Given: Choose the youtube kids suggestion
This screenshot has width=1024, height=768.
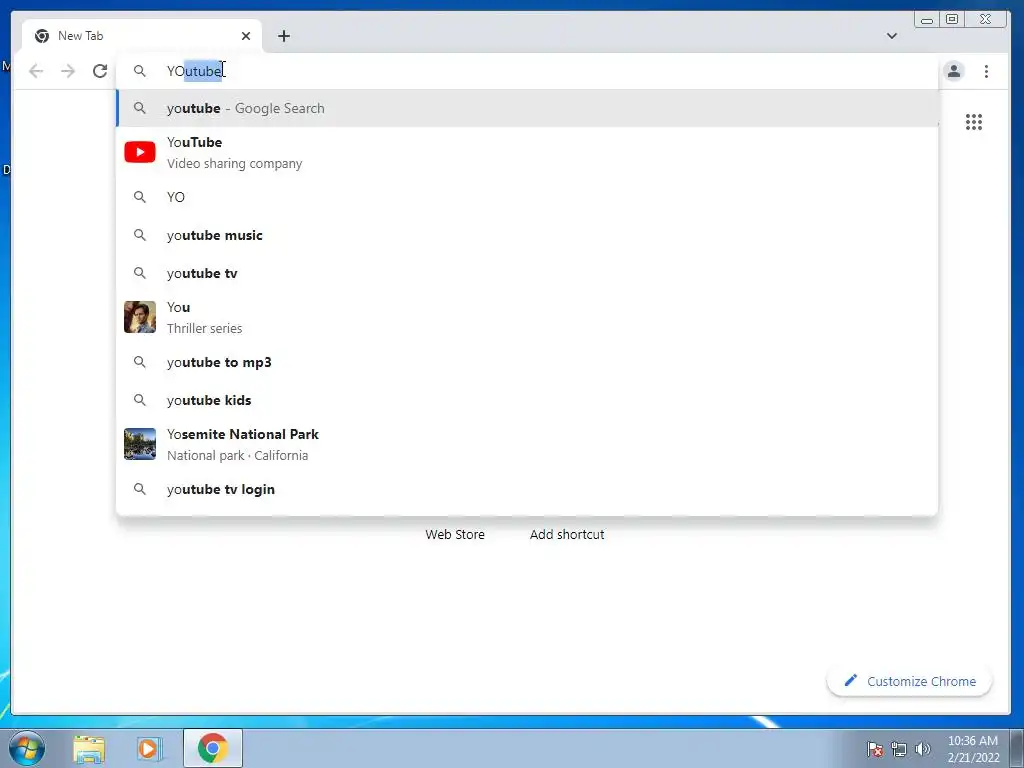Looking at the screenshot, I should [x=527, y=400].
